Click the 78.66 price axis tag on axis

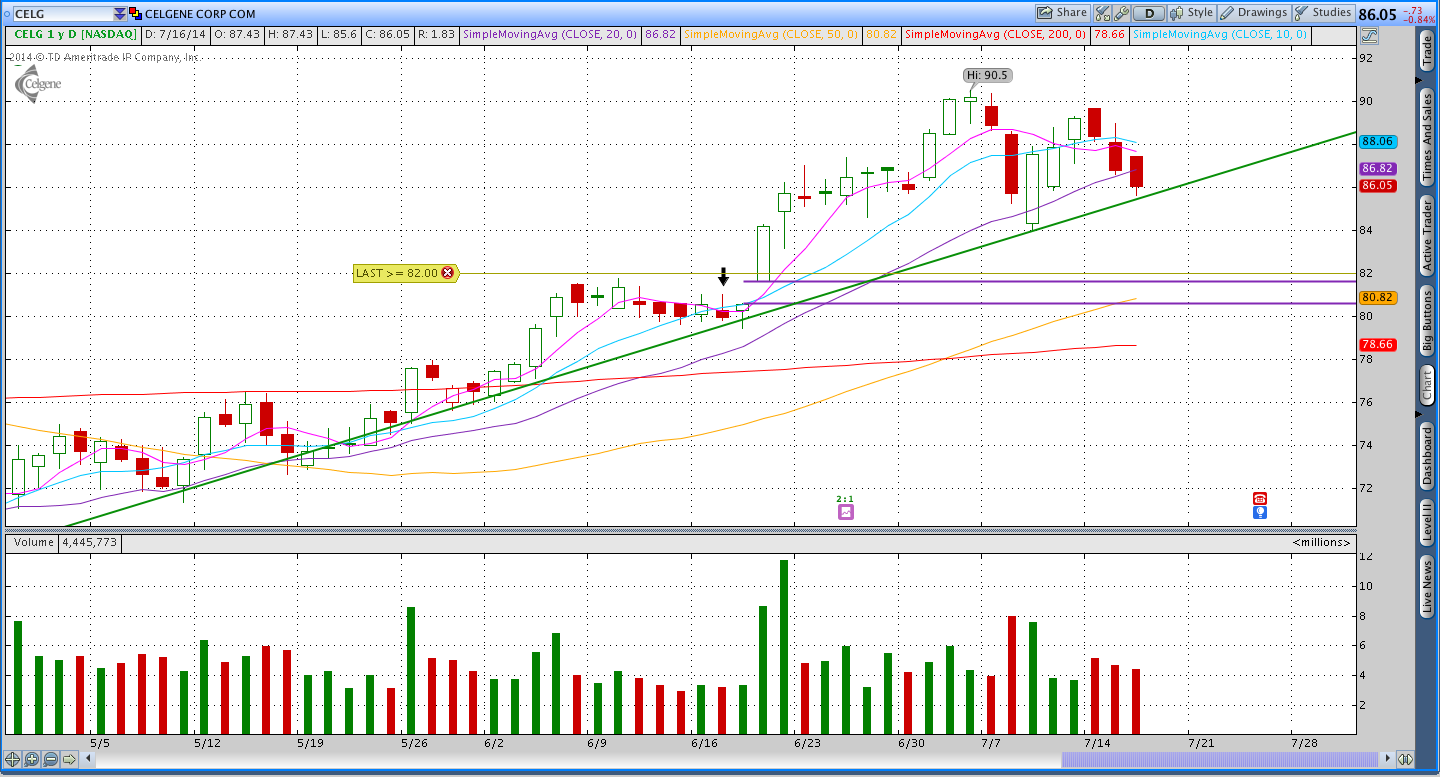[x=1378, y=344]
